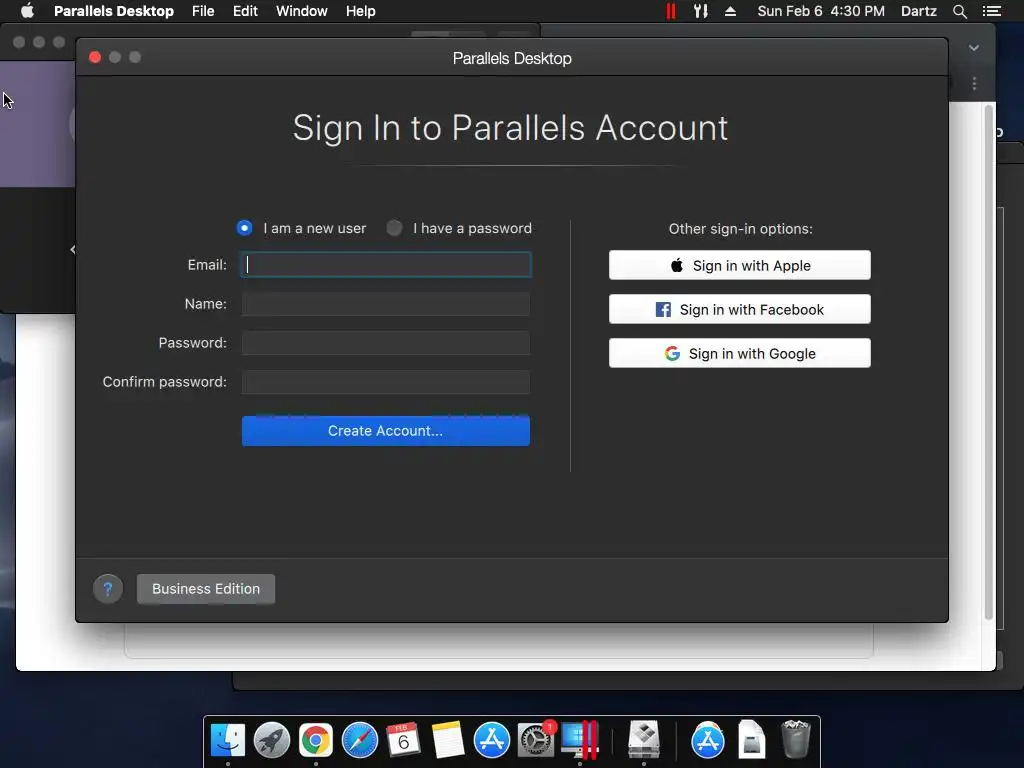Select the 'I am a new user' radio button
Image resolution: width=1024 pixels, height=768 pixels.
[244, 228]
